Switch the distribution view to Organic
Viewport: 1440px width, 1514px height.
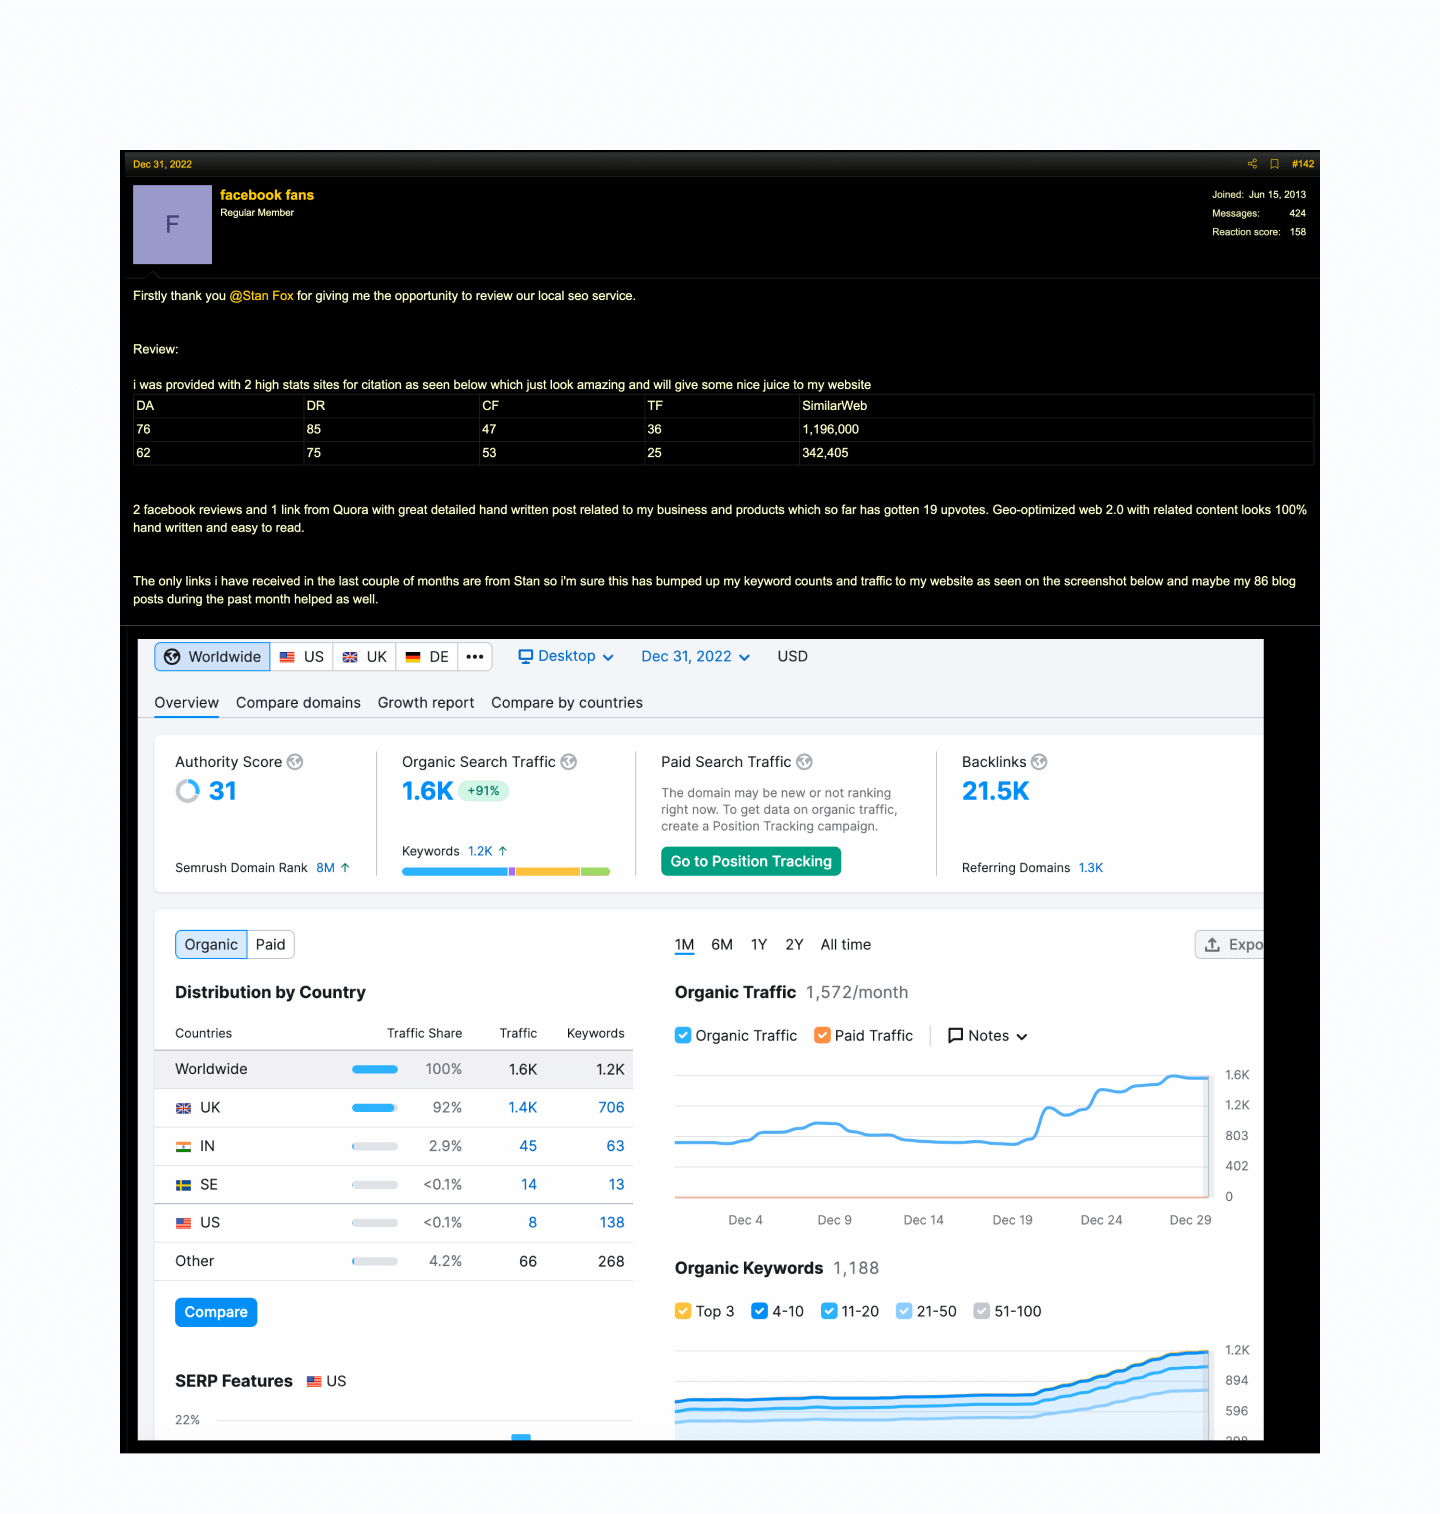[211, 945]
